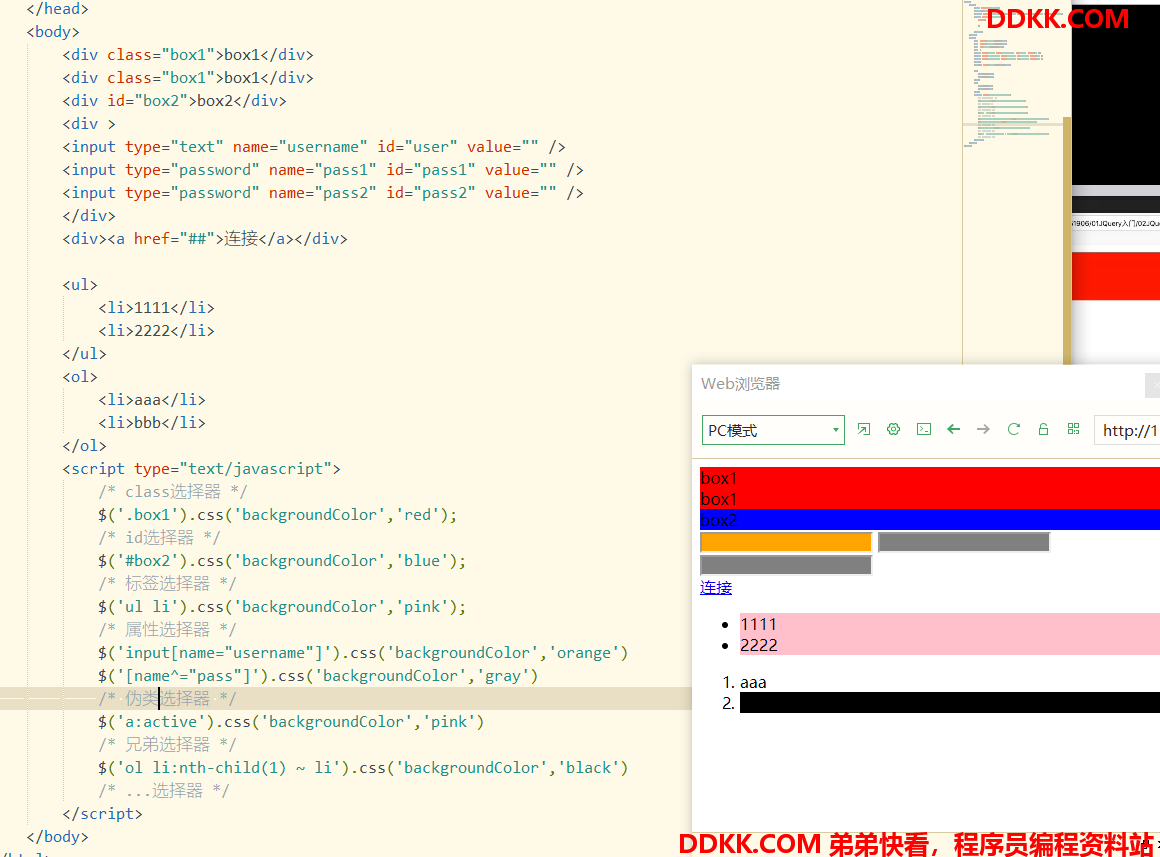This screenshot has height=857, width=1160.
Task: Toggle the lock icon in browser toolbar
Action: tap(1043, 429)
